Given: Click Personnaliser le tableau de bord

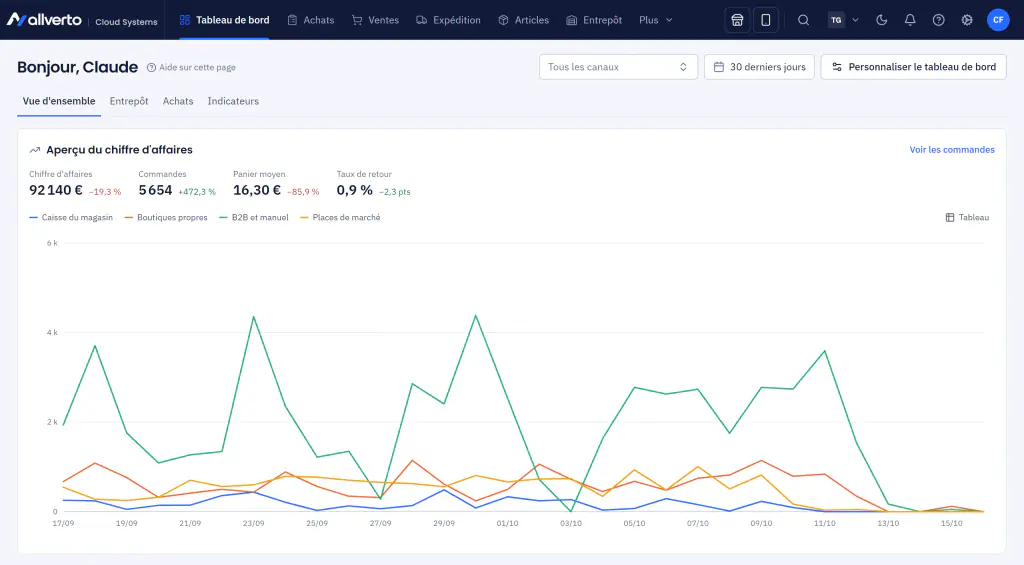Looking at the screenshot, I should coord(913,67).
